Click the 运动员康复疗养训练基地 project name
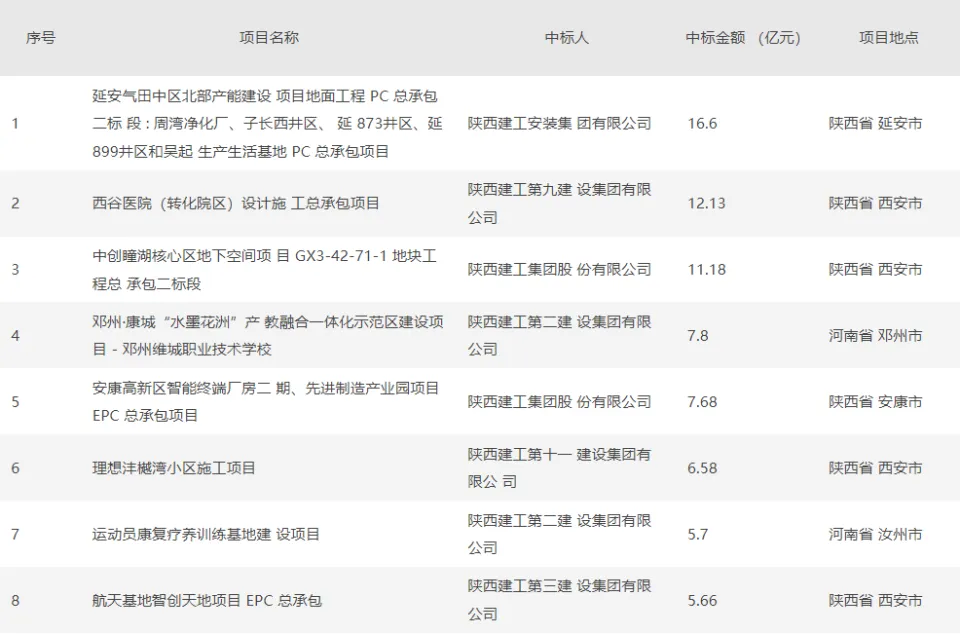 [x=206, y=534]
